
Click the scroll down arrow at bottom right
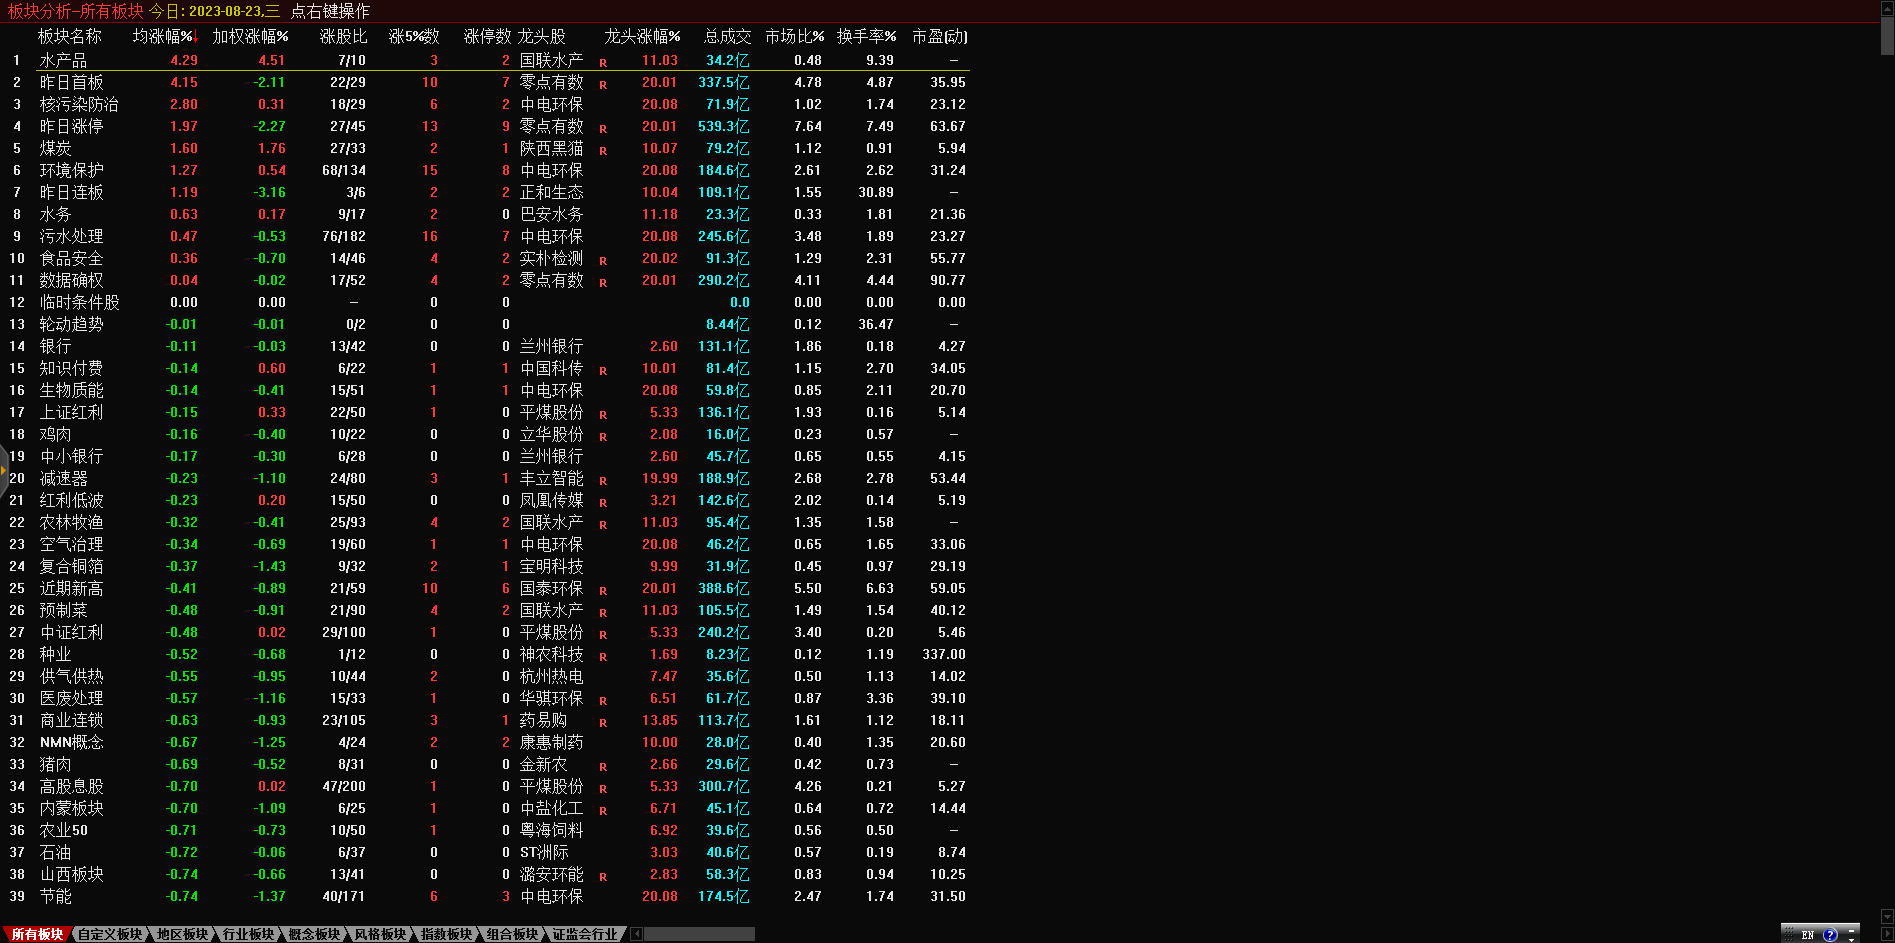pyautogui.click(x=1887, y=915)
